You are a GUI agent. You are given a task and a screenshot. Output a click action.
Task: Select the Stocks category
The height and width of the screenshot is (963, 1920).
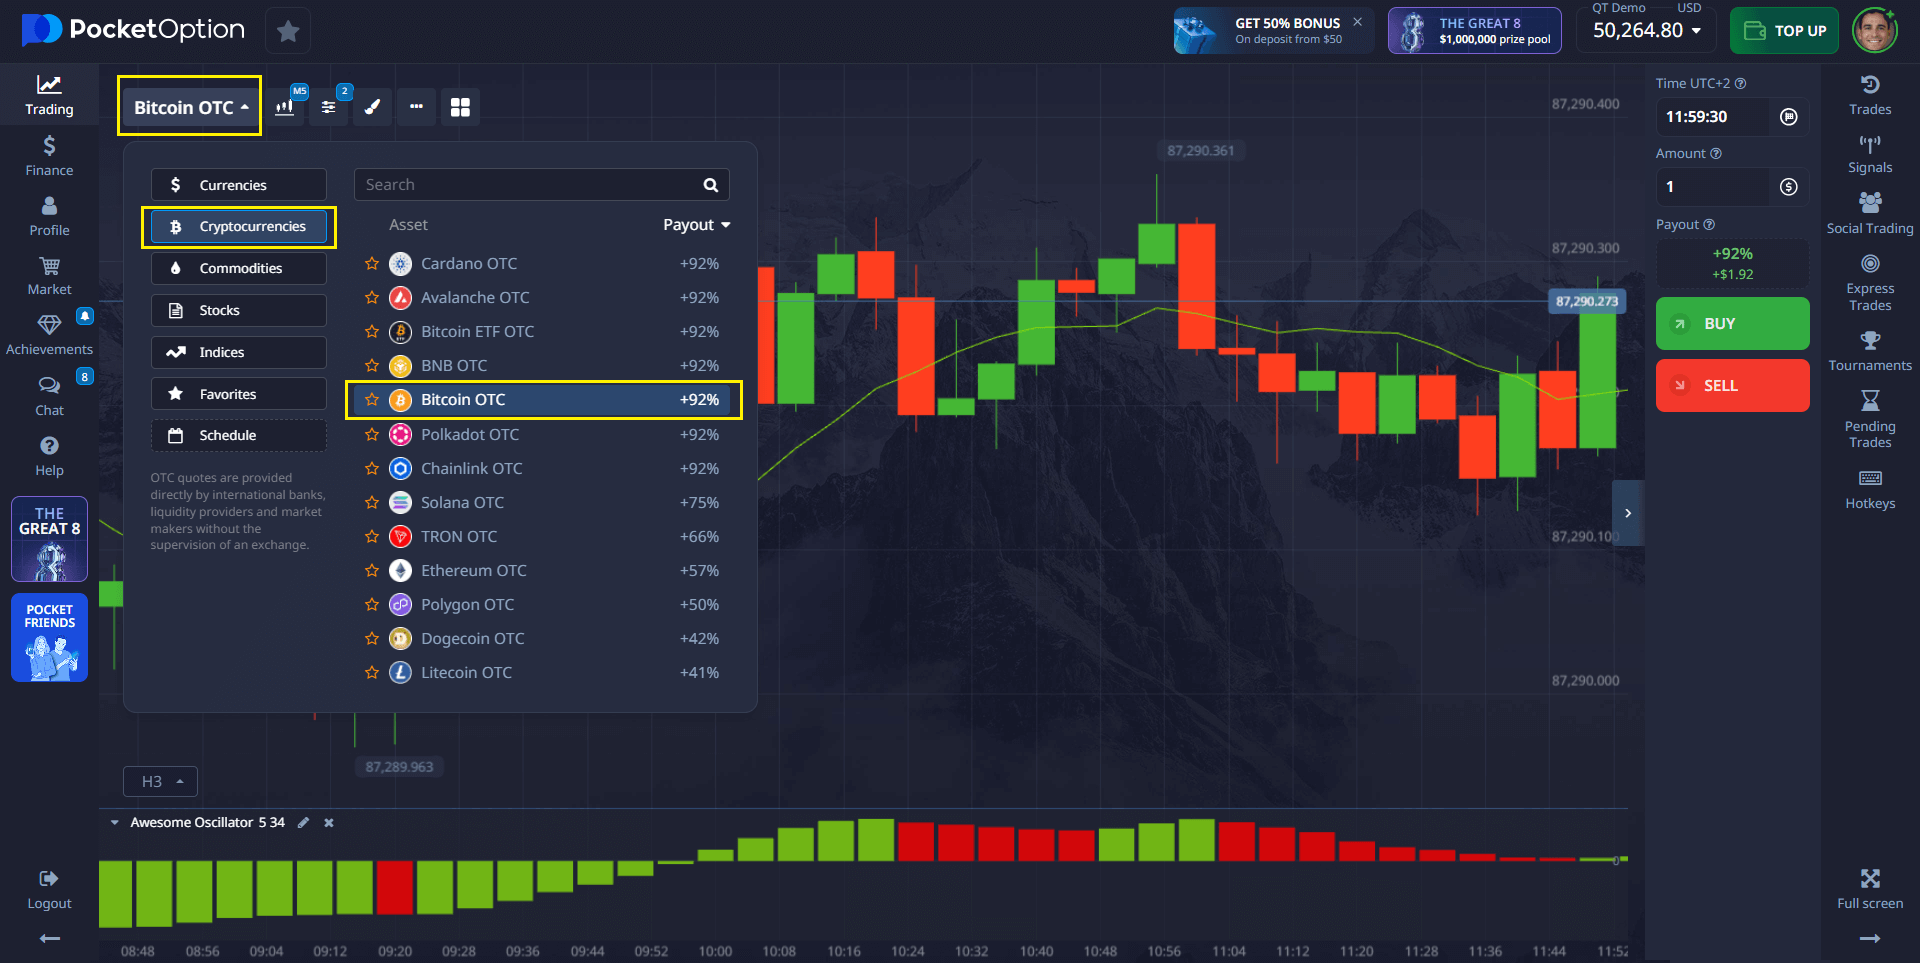(x=239, y=310)
